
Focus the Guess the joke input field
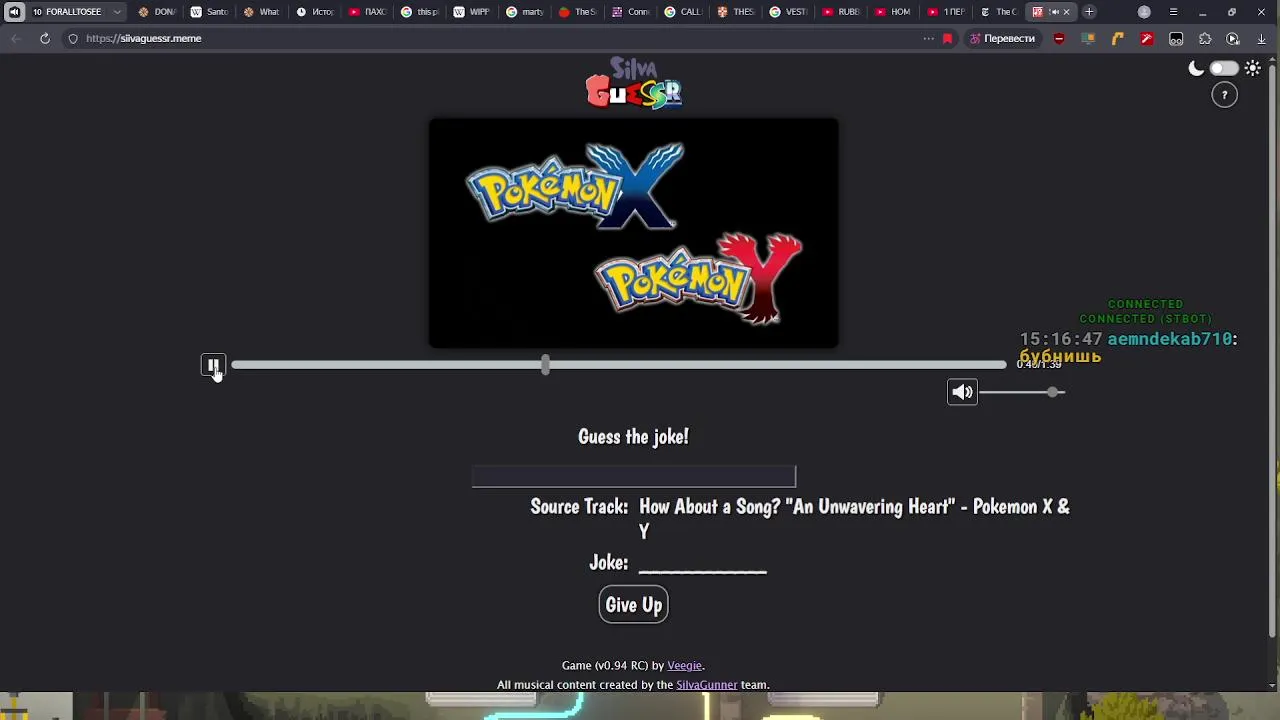pyautogui.click(x=633, y=476)
